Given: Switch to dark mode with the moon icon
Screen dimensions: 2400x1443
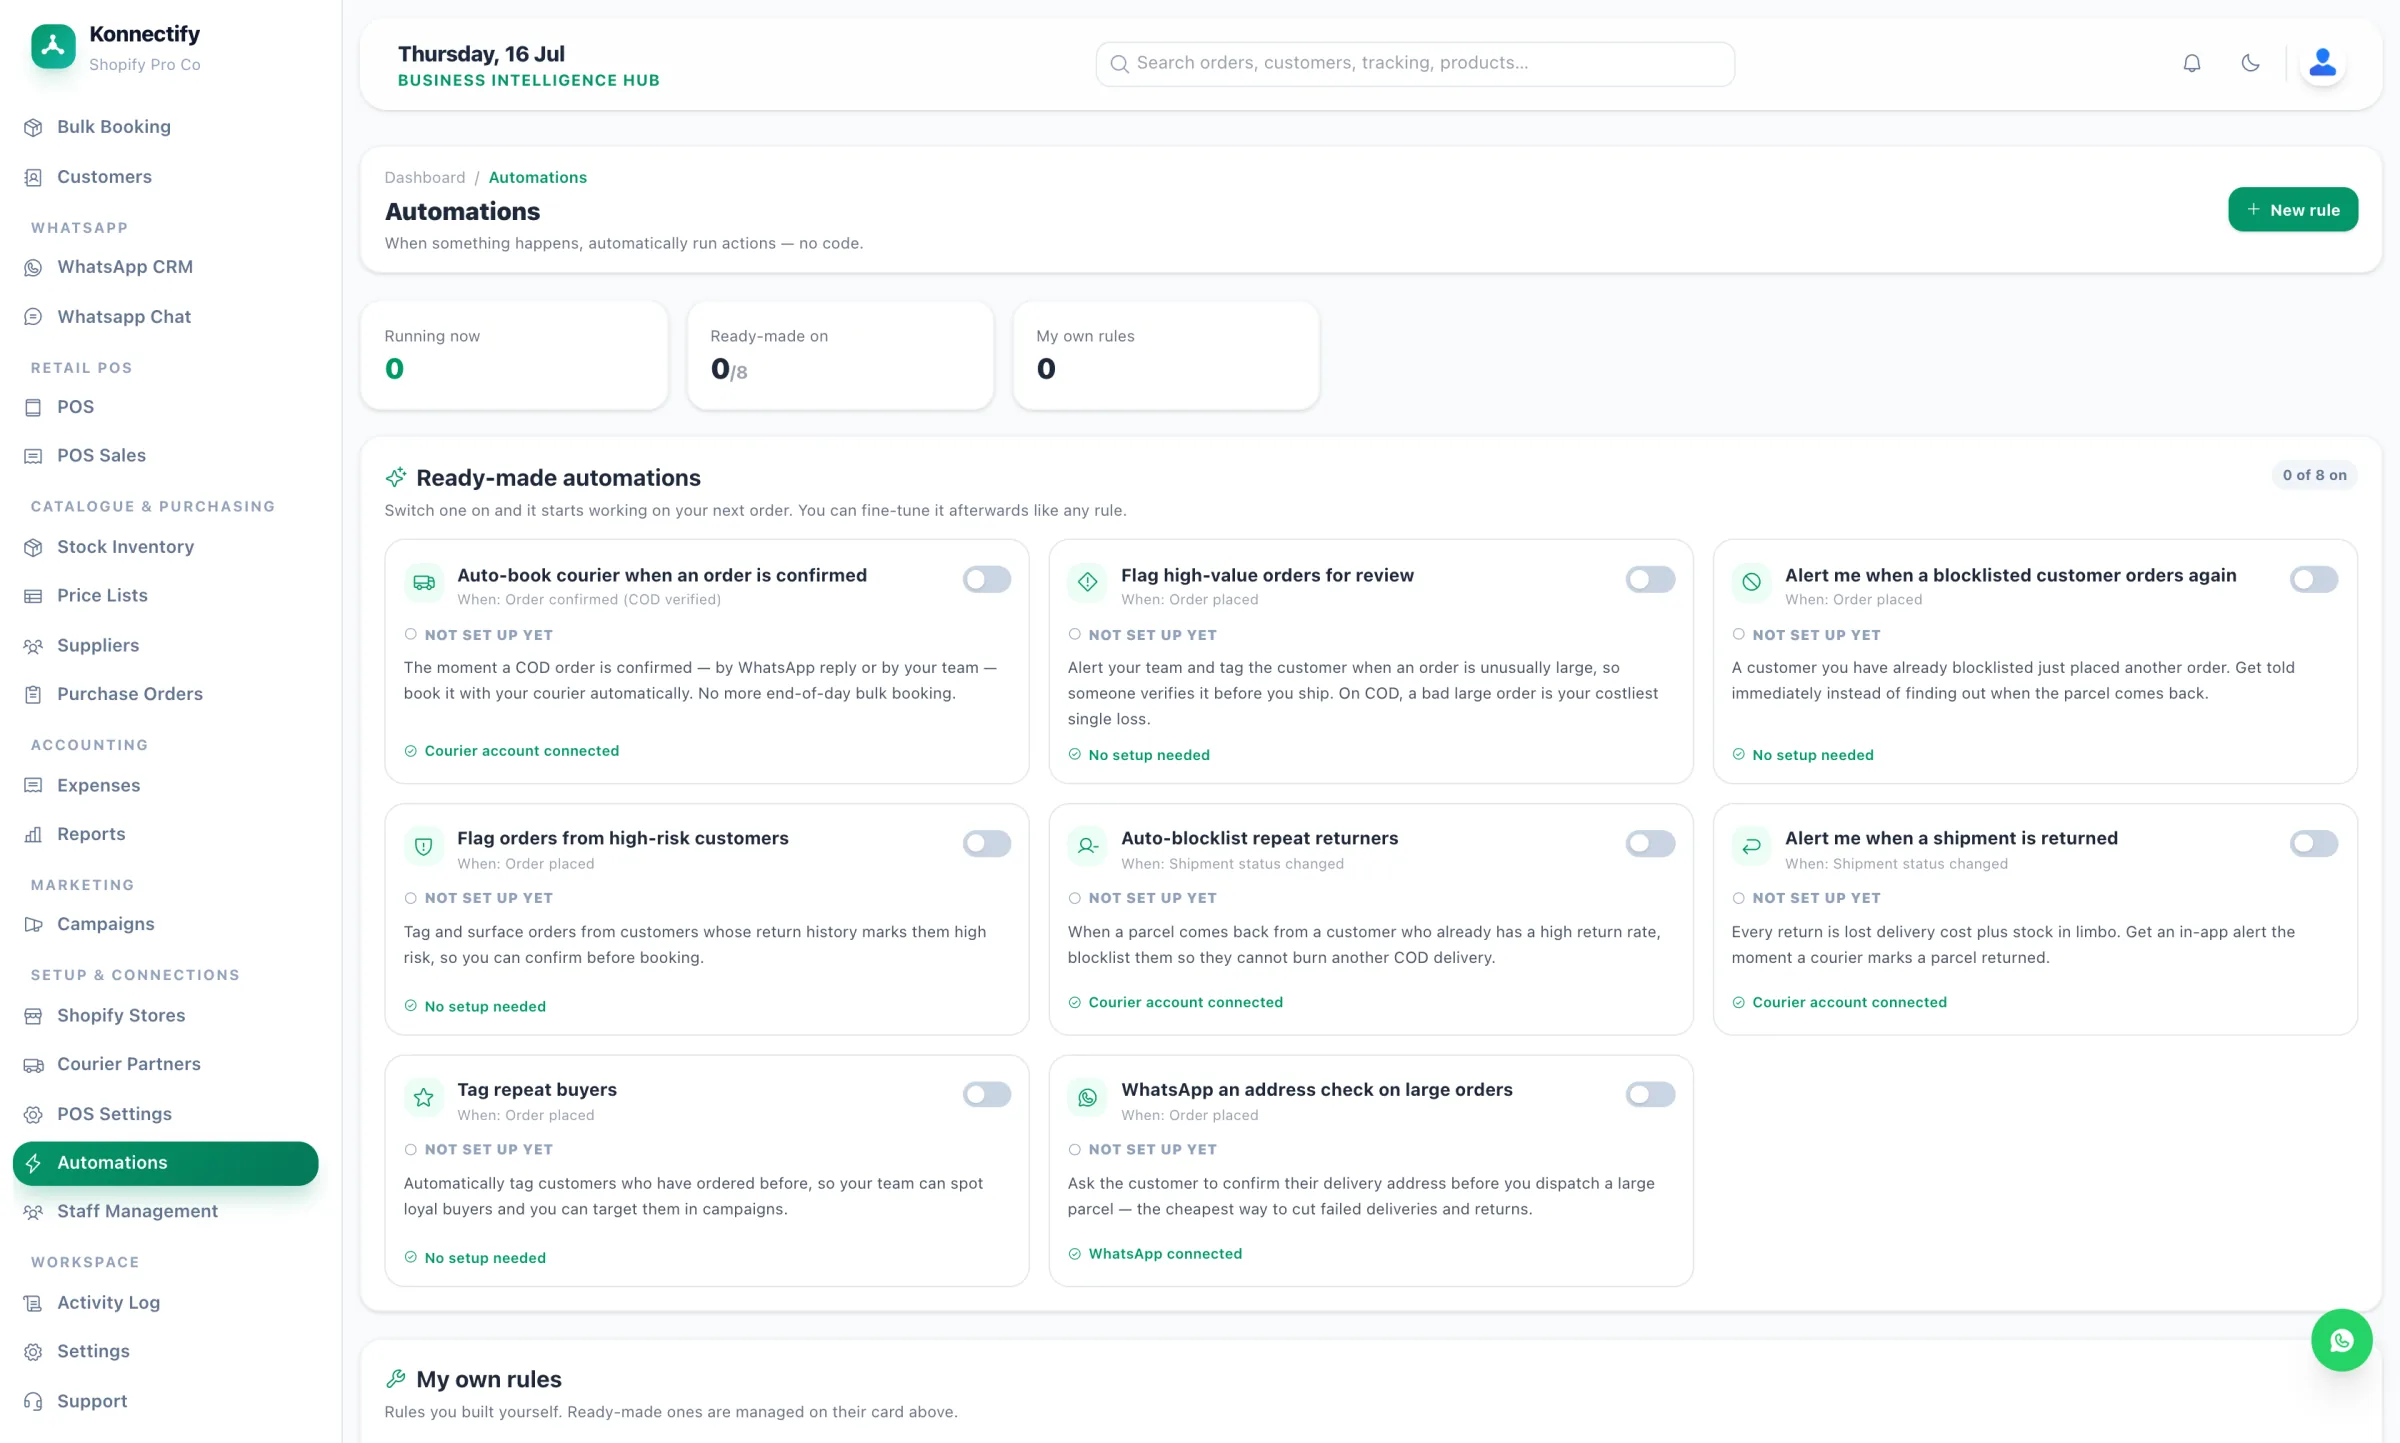Looking at the screenshot, I should click(x=2250, y=63).
